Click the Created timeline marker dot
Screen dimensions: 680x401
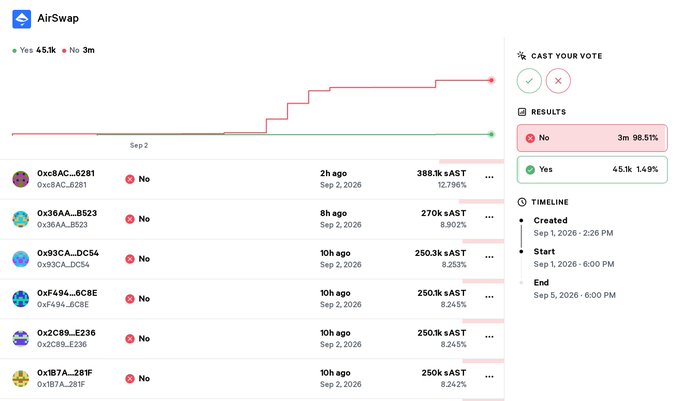coord(521,221)
